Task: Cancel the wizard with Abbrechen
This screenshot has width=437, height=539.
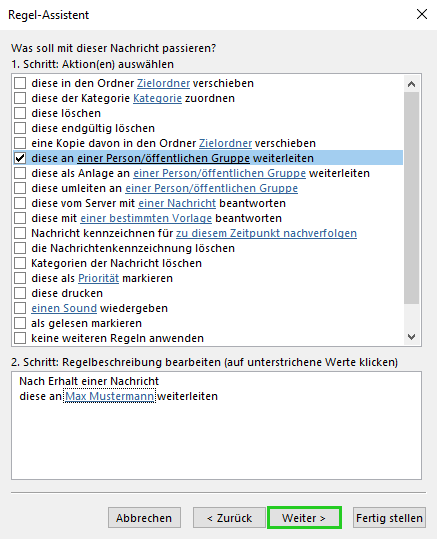Action: (144, 518)
